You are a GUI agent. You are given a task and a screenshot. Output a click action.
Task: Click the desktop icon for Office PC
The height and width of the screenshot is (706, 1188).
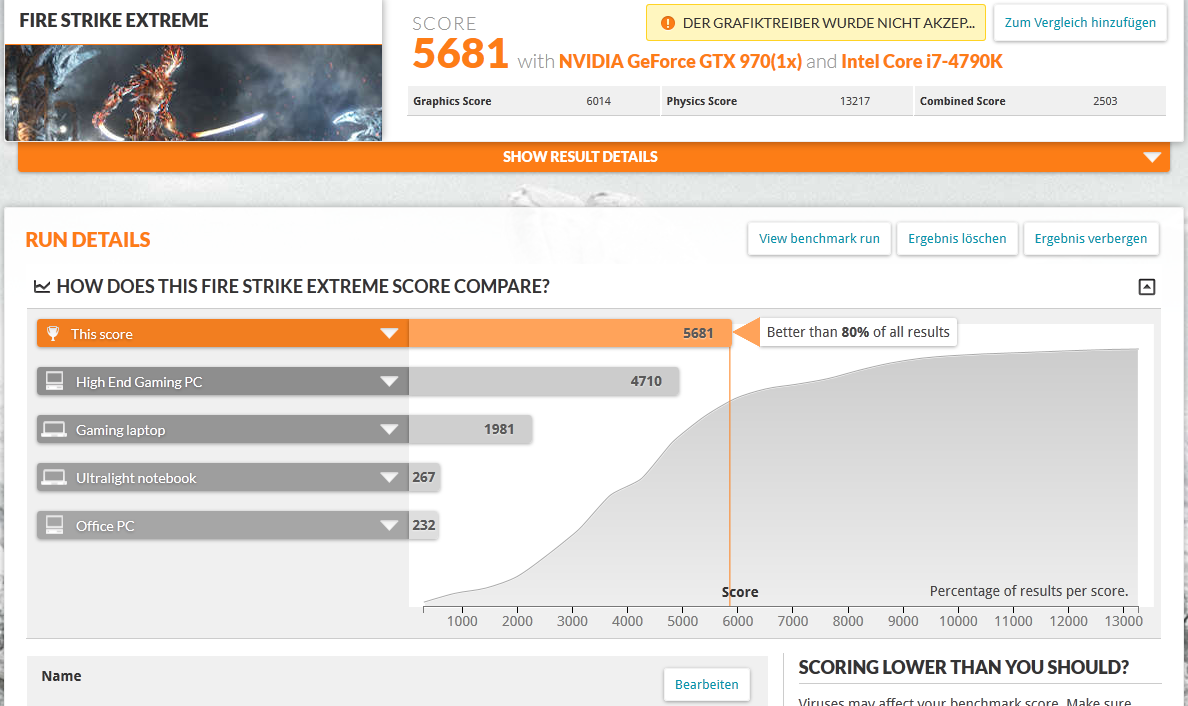tap(55, 525)
